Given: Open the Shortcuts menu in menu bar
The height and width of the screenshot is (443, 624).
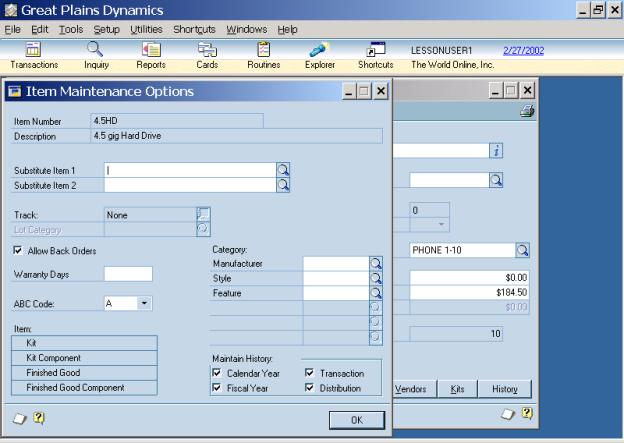Looking at the screenshot, I should pos(194,29).
